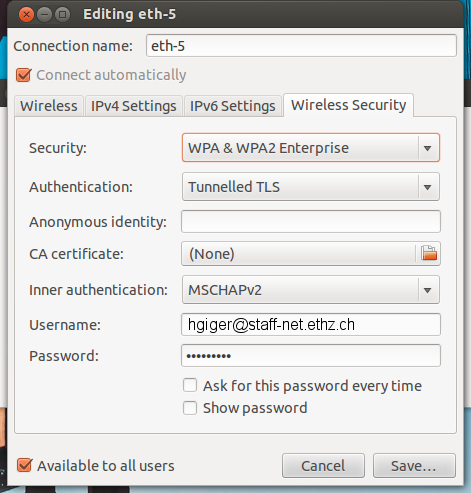Expand the Authentication method dropdown
Image resolution: width=471 pixels, height=493 pixels.
click(311, 187)
